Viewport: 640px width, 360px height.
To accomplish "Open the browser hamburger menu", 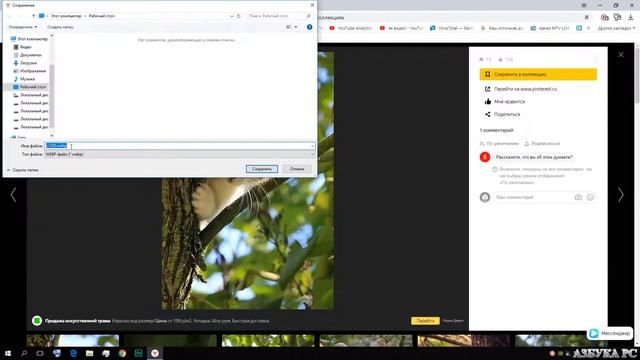I will [x=584, y=5].
